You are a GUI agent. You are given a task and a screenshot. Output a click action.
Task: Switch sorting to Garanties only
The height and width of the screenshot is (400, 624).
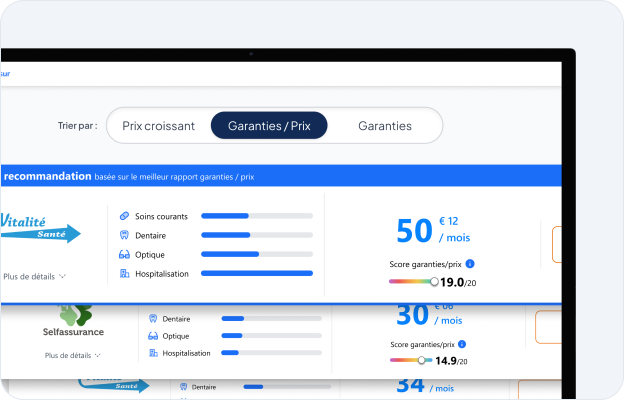[x=384, y=126]
